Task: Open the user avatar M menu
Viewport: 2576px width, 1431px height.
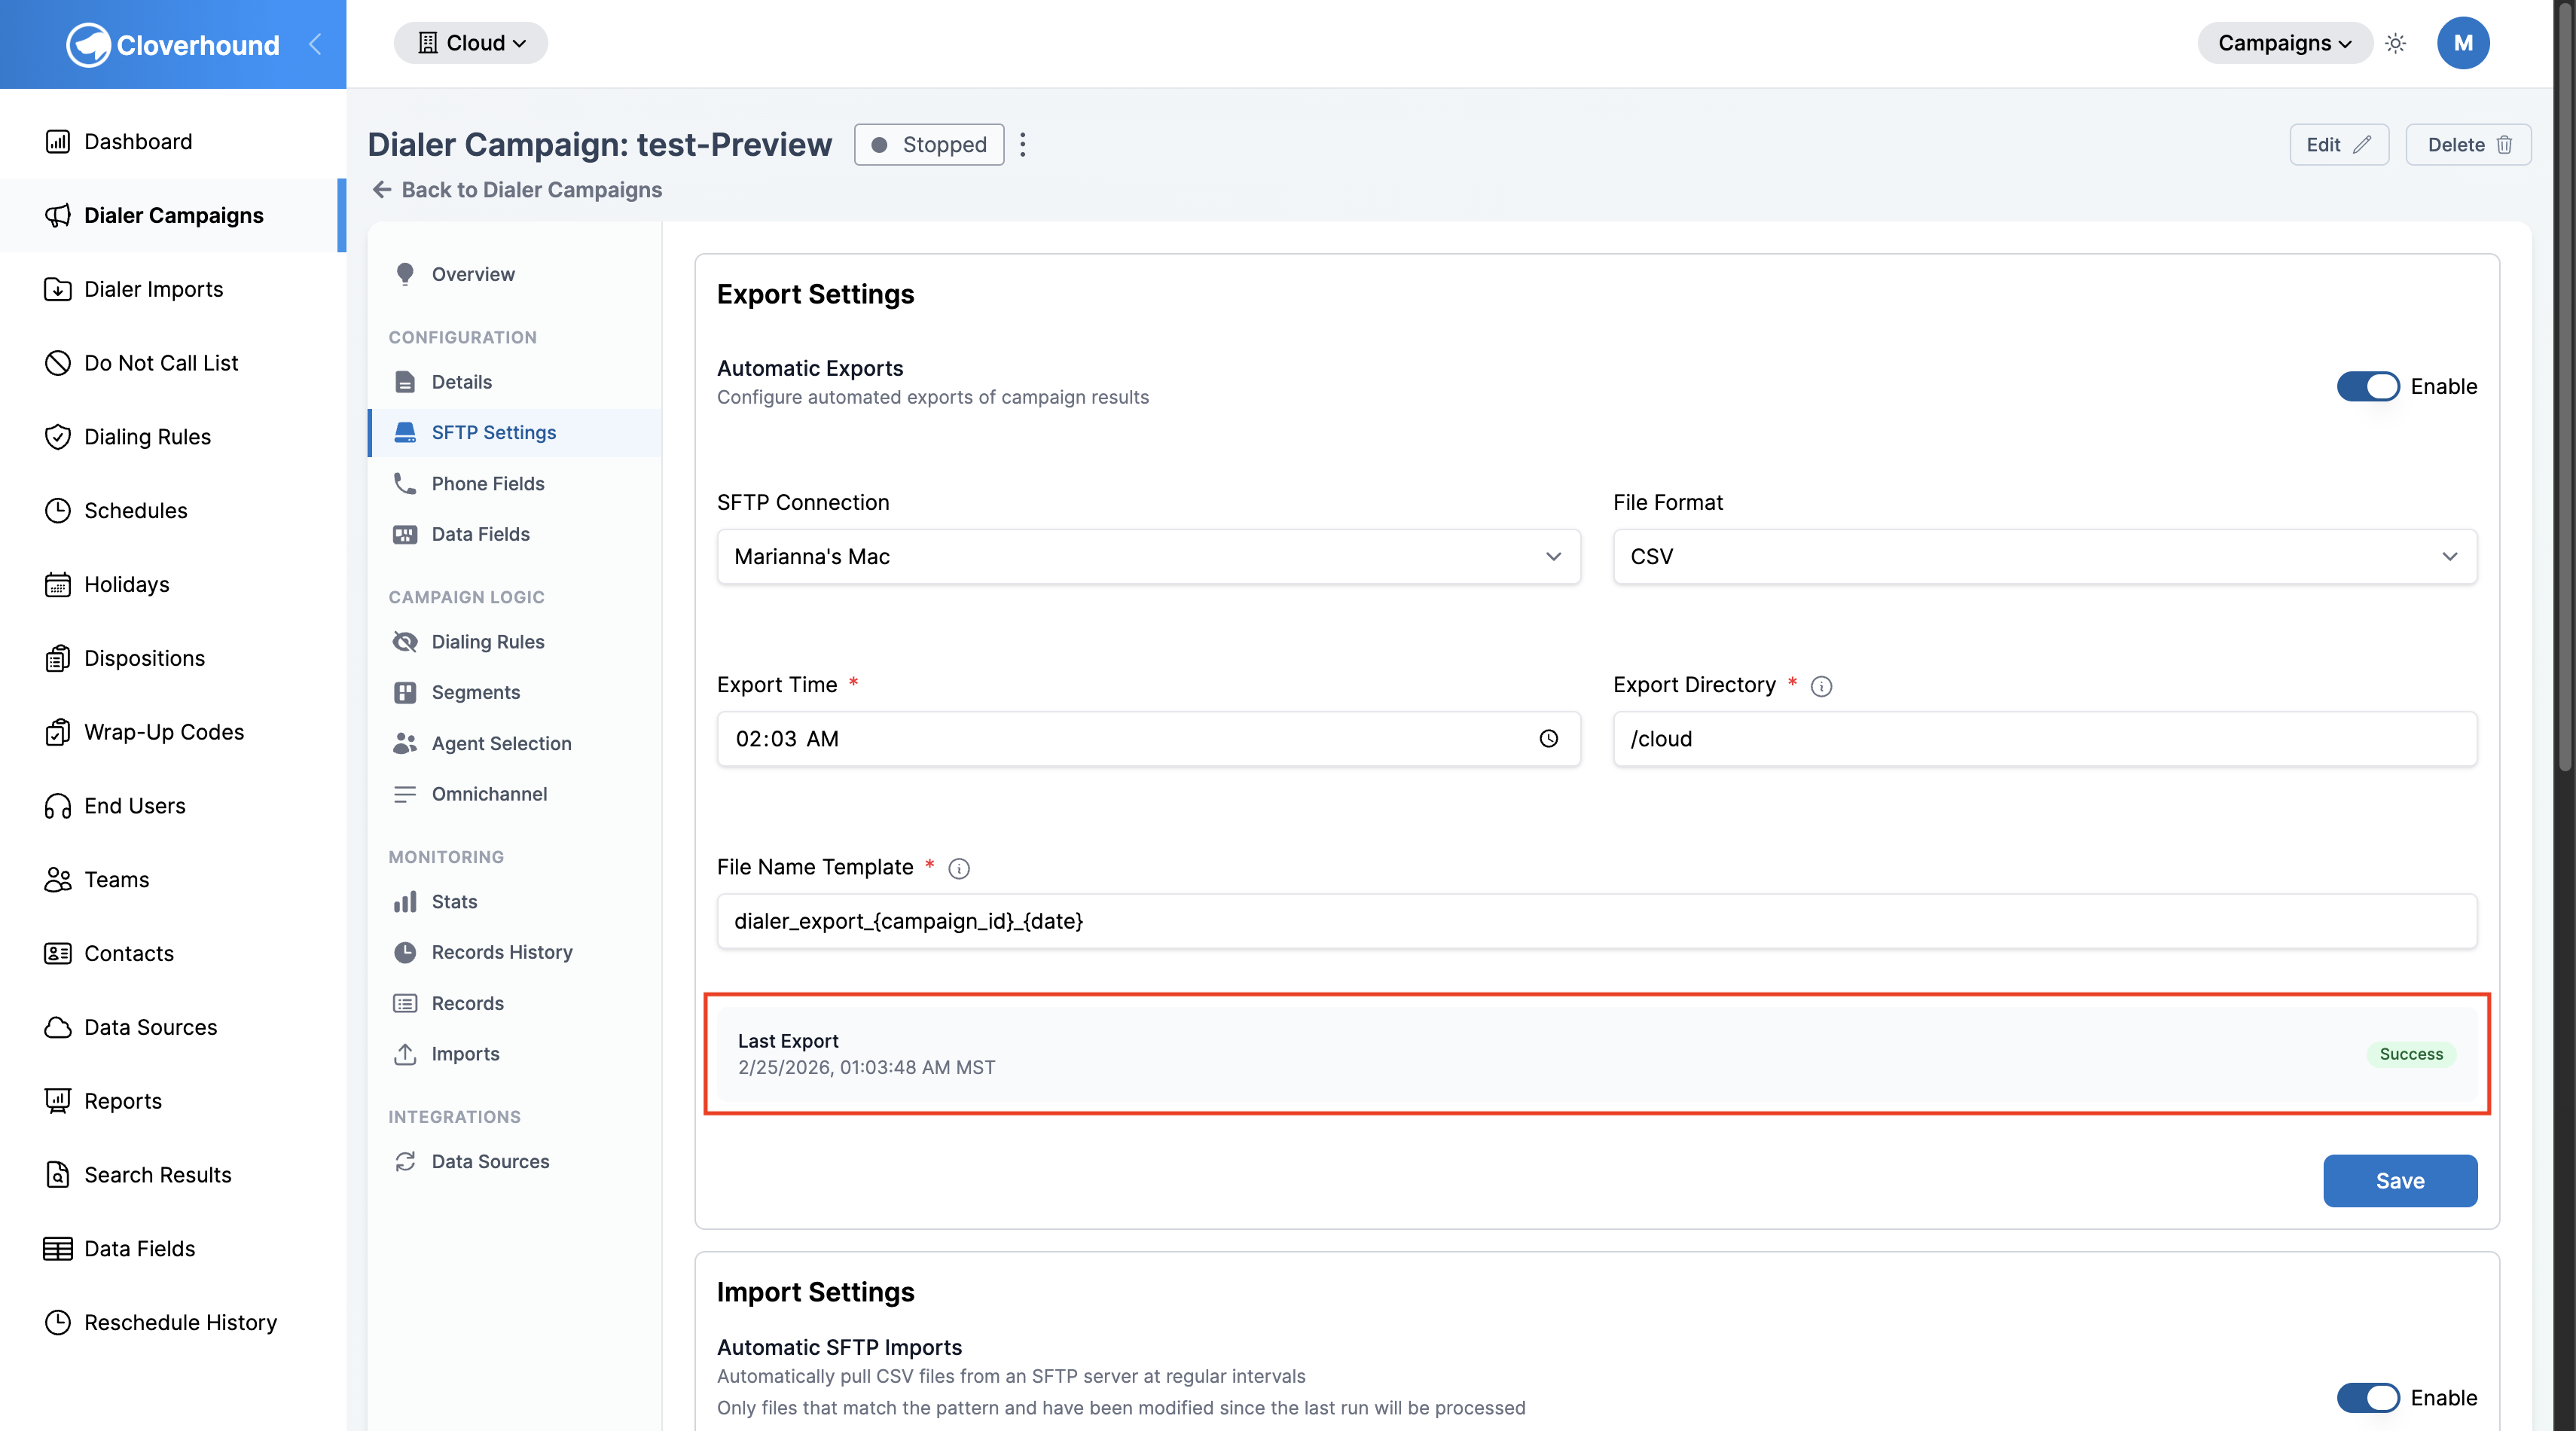Action: coord(2463,43)
